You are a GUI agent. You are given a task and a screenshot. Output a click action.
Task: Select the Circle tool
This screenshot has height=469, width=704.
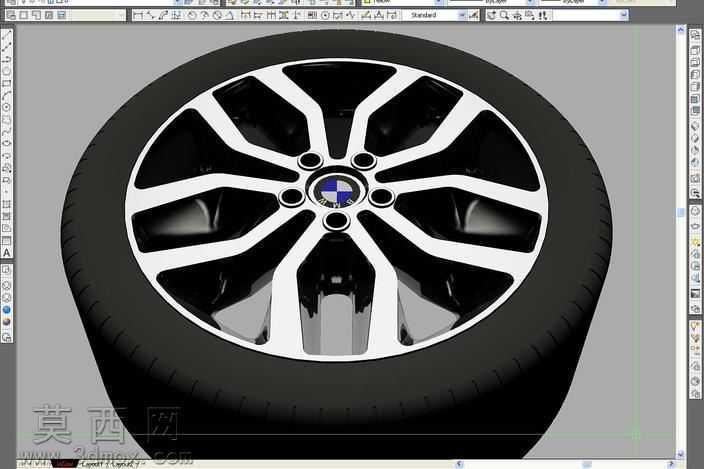click(7, 107)
